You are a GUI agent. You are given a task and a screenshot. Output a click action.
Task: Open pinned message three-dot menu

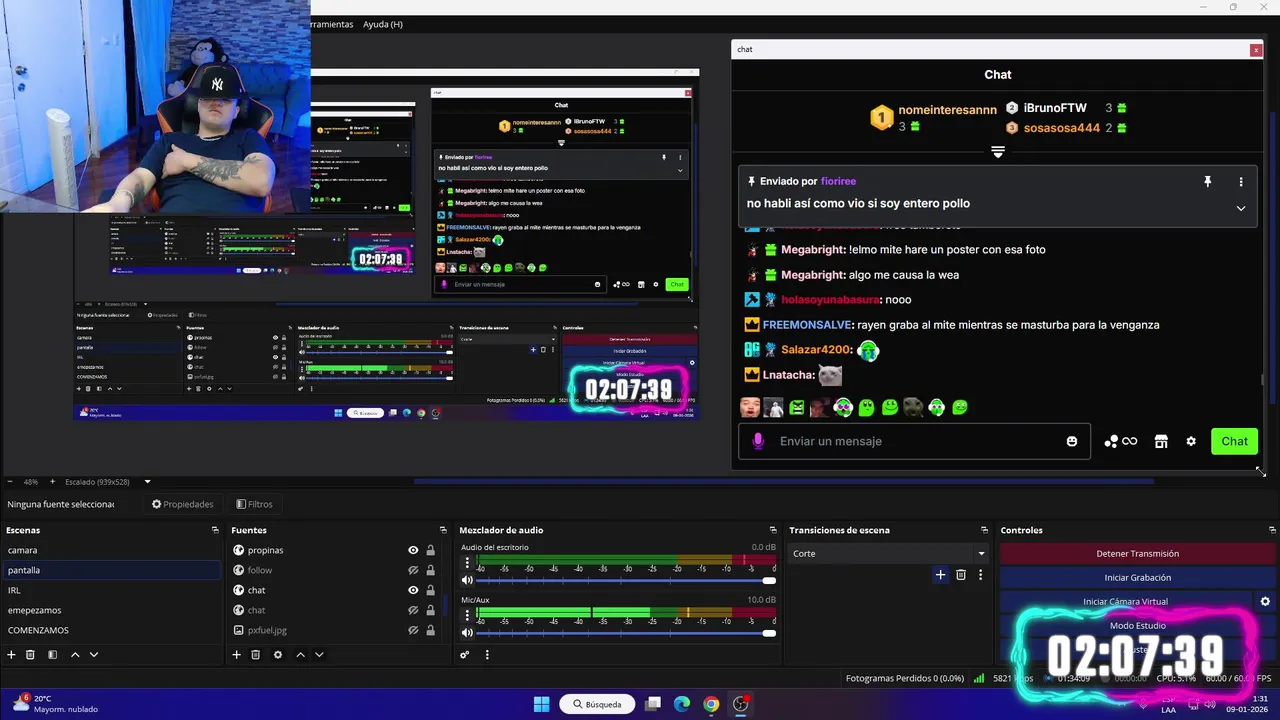tap(1241, 182)
